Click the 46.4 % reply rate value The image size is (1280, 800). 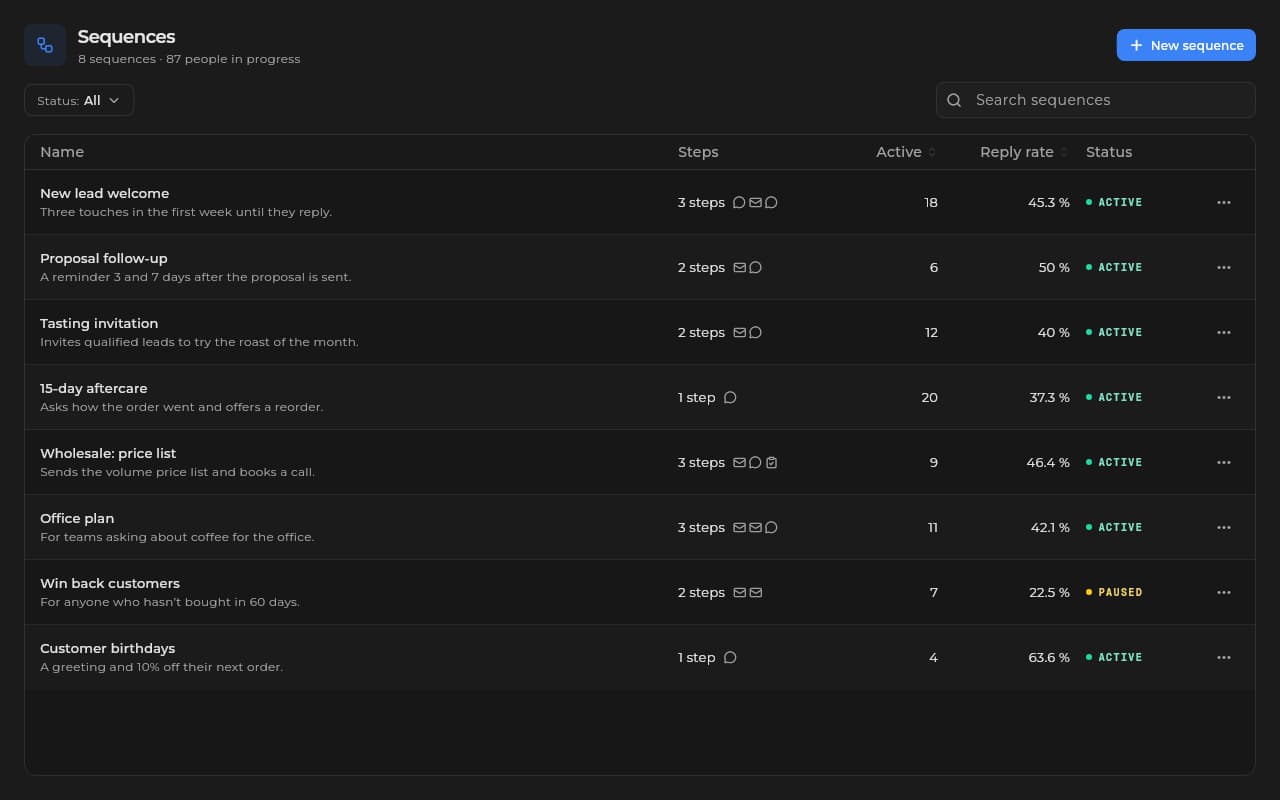1048,462
